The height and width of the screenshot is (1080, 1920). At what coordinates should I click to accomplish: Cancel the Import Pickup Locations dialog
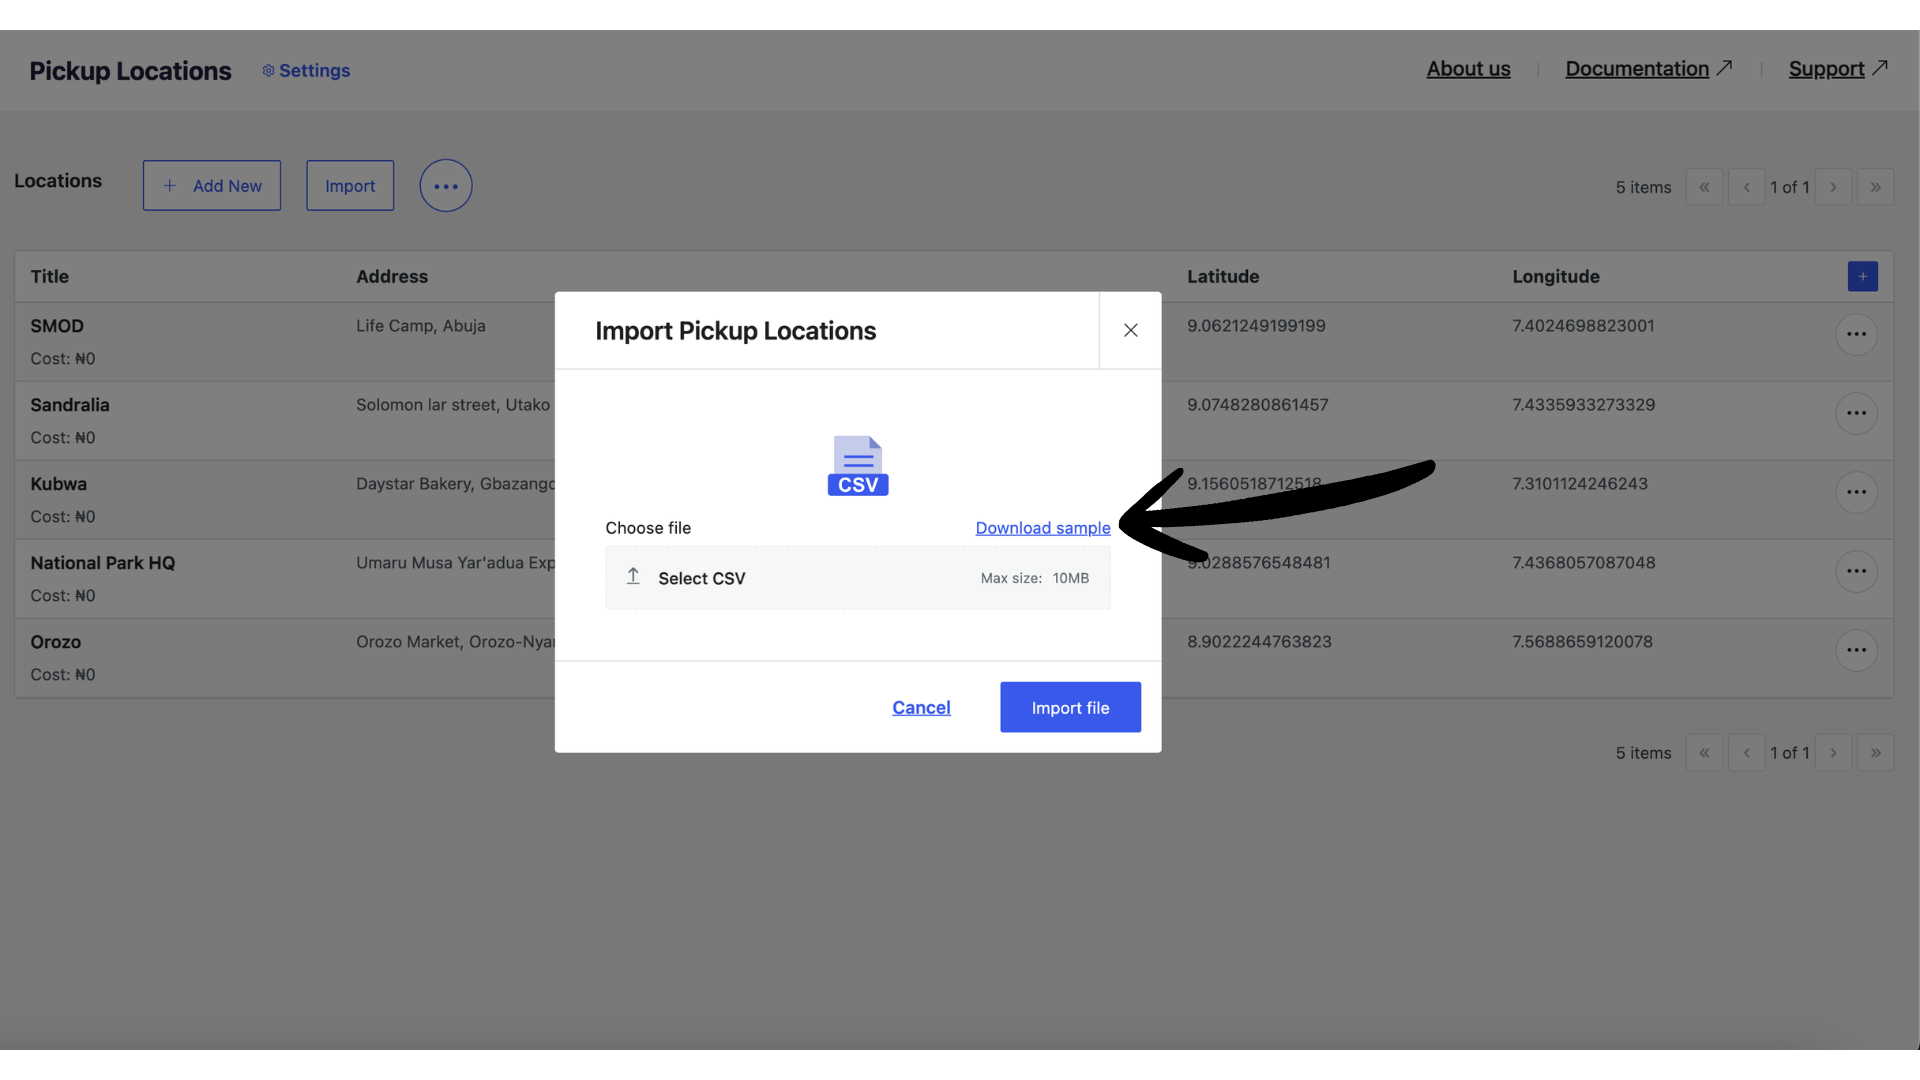pos(921,707)
